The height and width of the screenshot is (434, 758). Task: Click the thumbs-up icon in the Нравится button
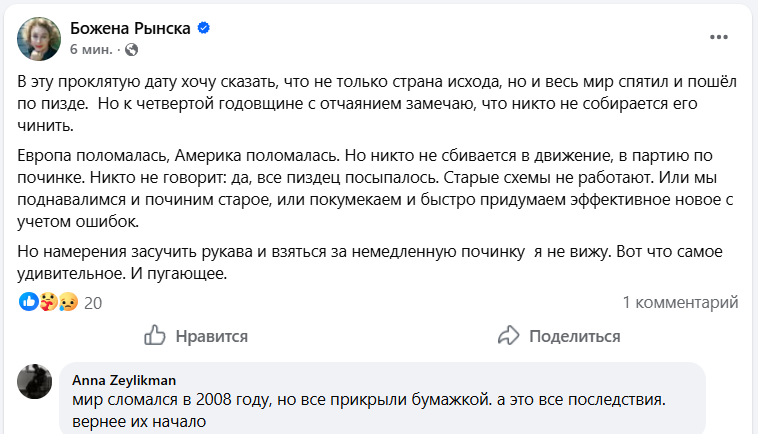click(155, 335)
